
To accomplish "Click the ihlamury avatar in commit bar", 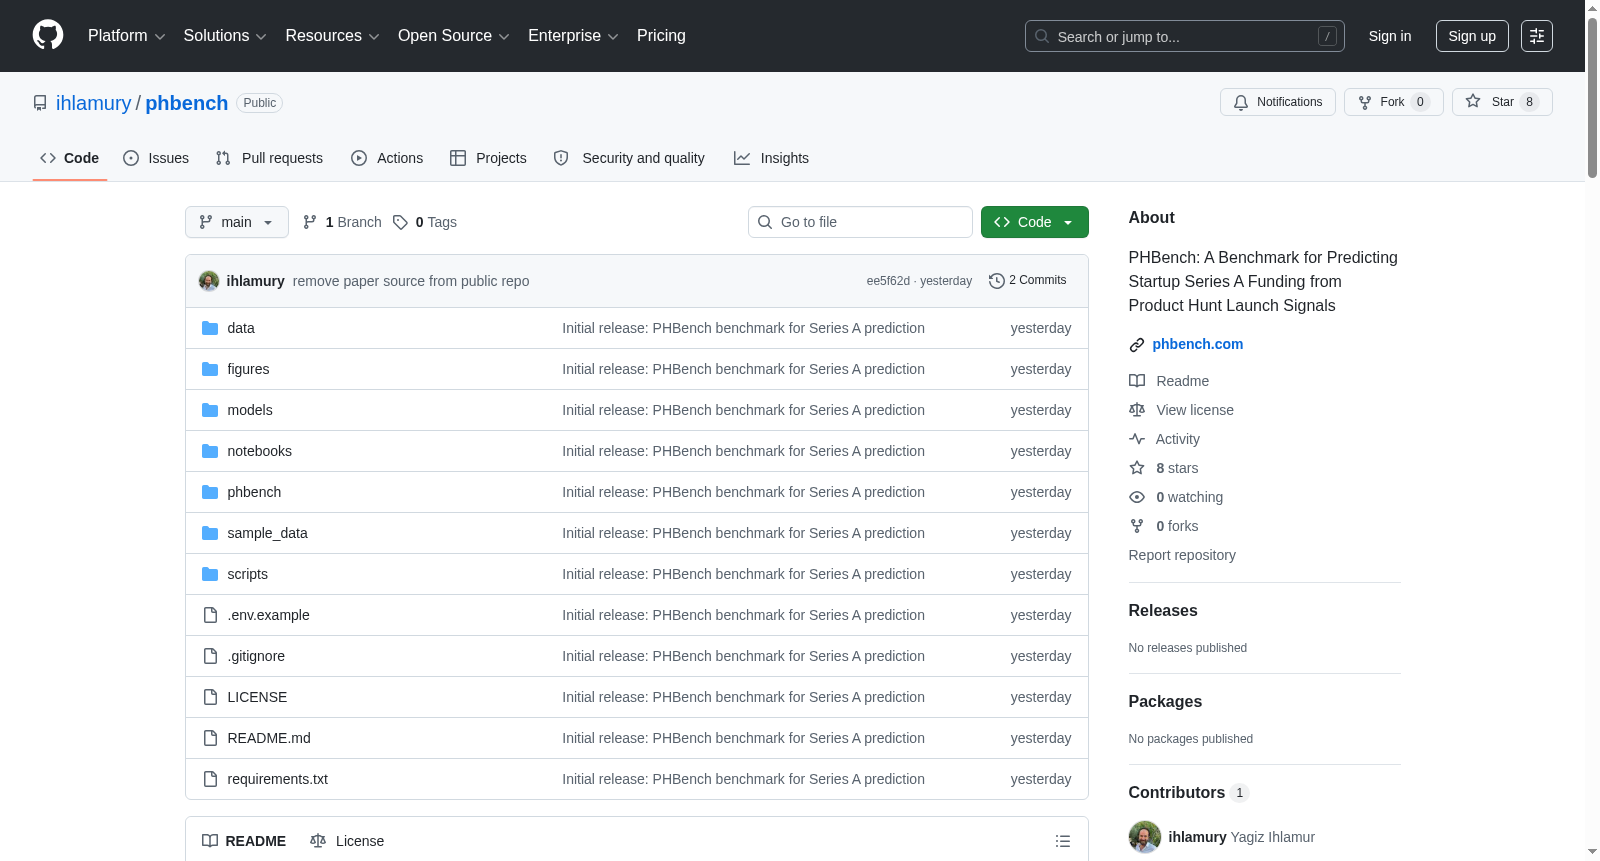I will coord(209,281).
